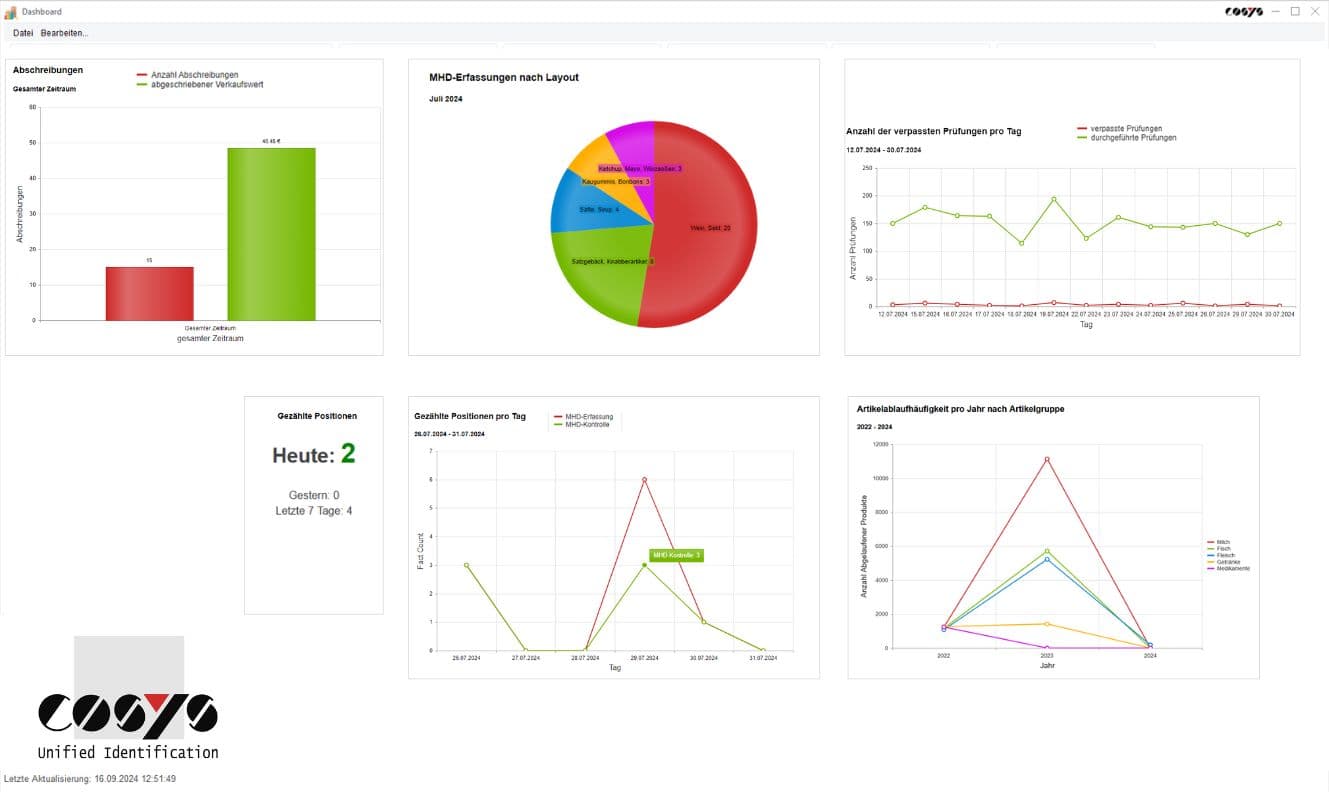
Task: Click the MHD Kontrolle: 3 tooltip
Action: click(677, 555)
